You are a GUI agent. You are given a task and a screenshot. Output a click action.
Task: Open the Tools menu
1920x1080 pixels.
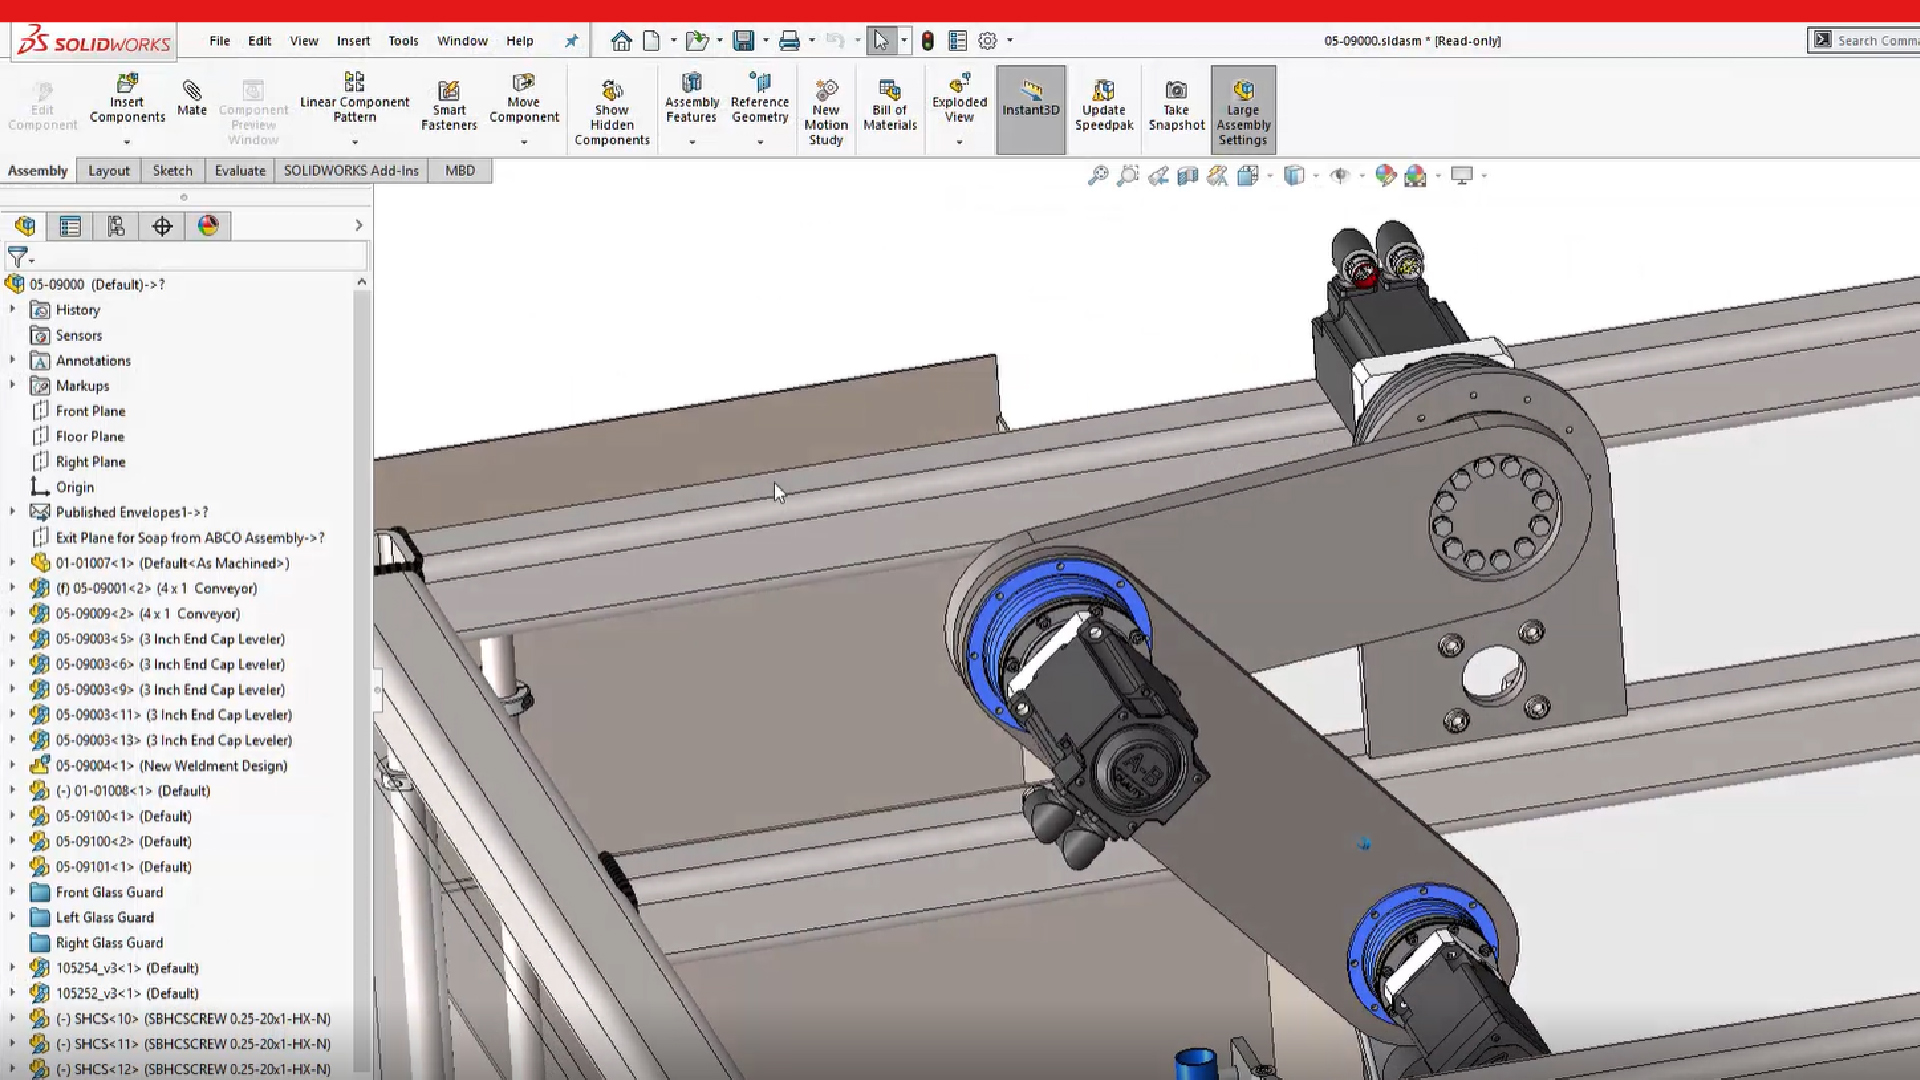click(x=403, y=41)
